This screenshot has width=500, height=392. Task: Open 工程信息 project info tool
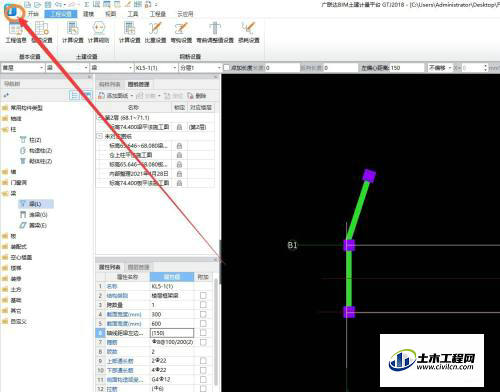16,32
